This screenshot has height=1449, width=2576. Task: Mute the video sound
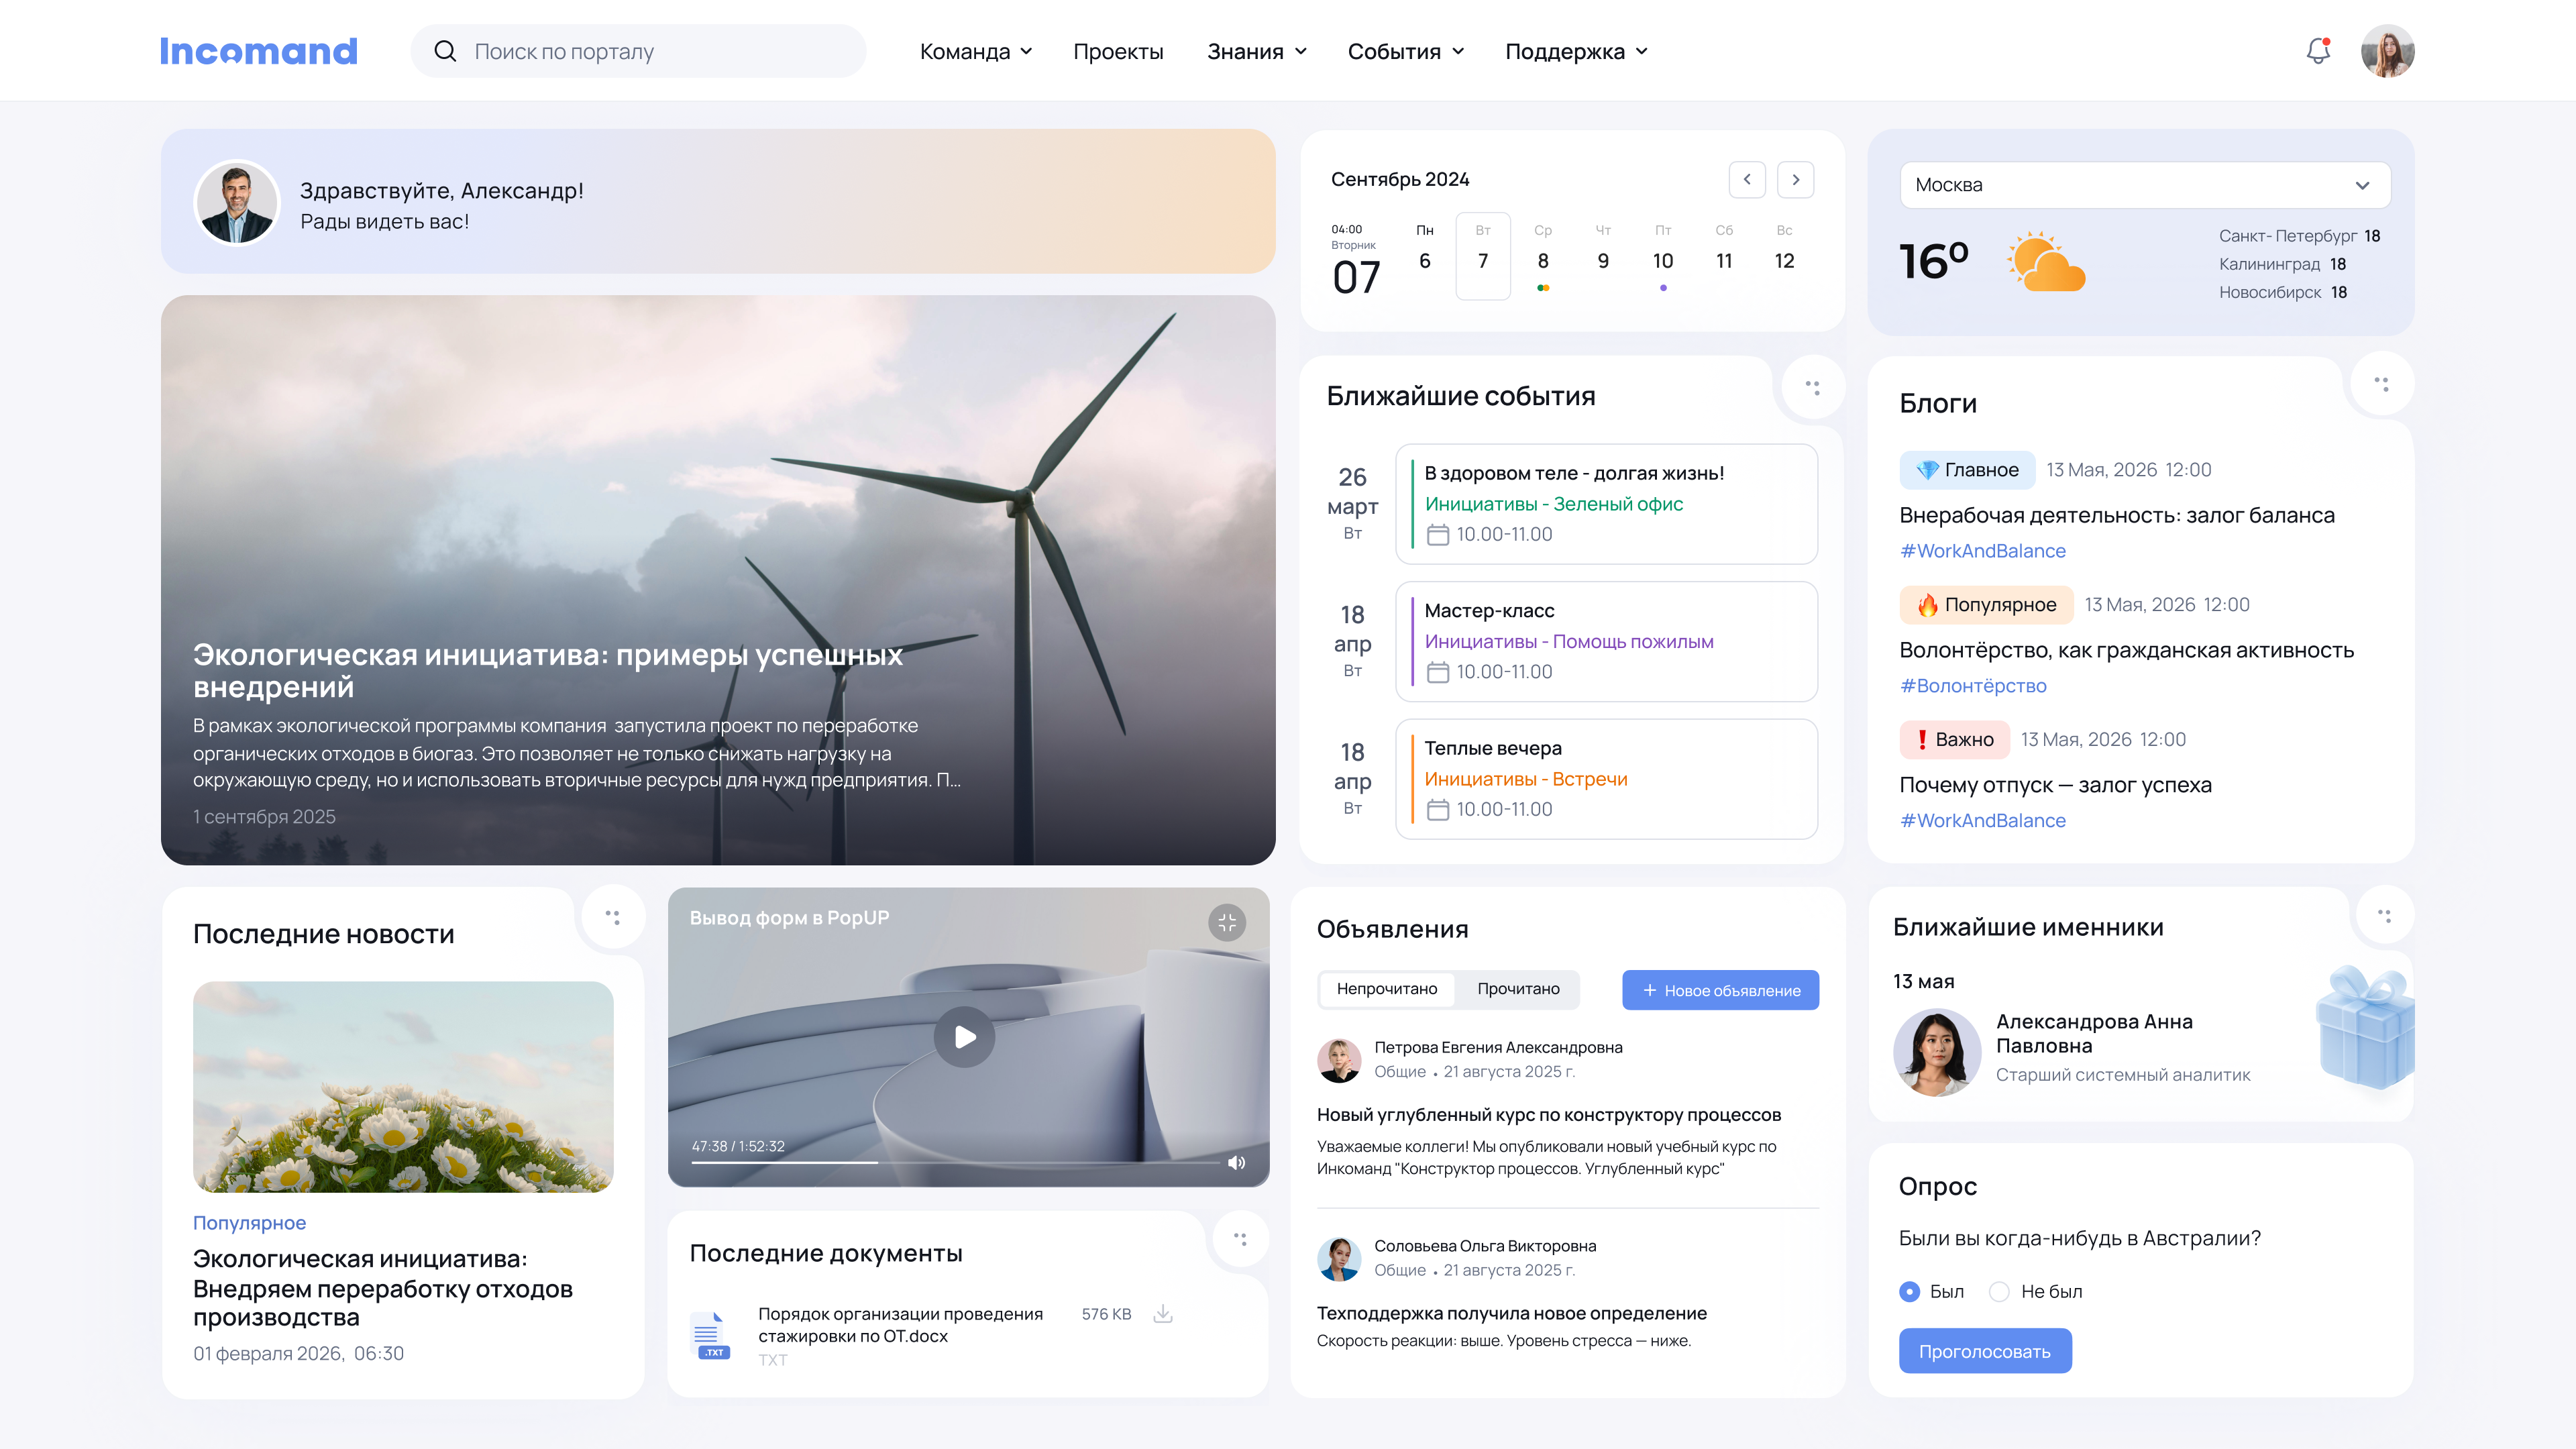tap(1237, 1162)
